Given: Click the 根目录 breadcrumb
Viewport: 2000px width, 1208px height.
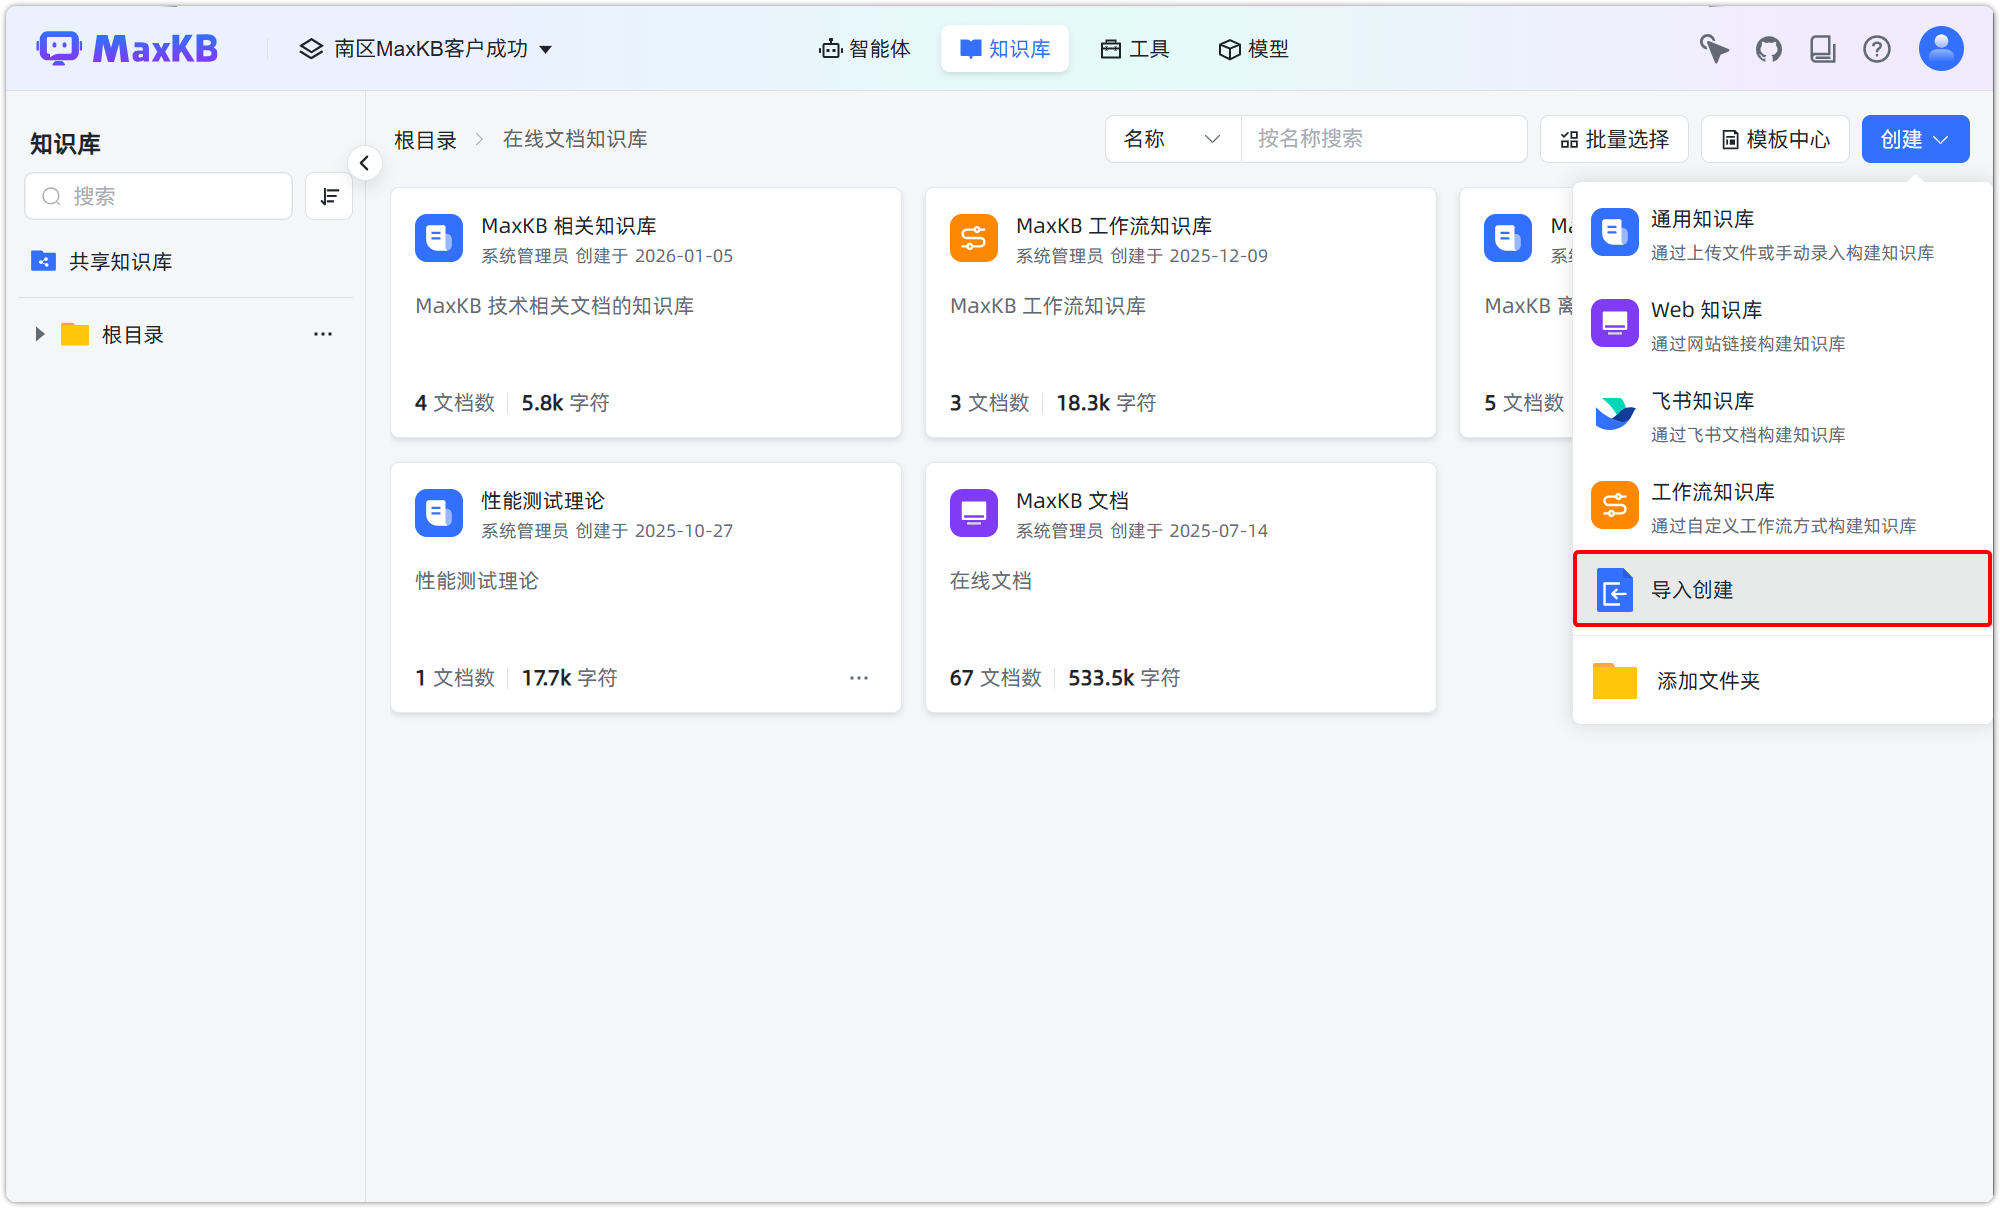Looking at the screenshot, I should [425, 139].
